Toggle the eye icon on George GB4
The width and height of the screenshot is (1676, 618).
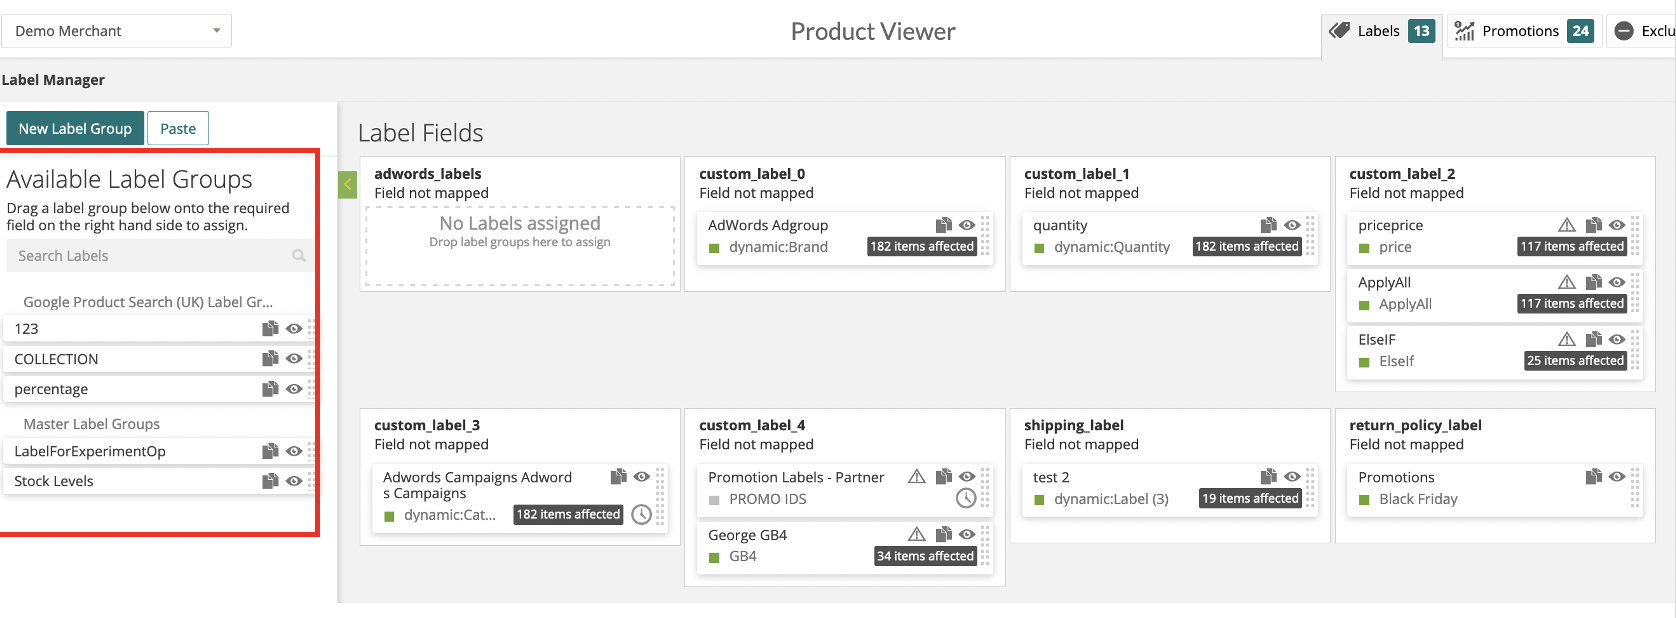(967, 534)
